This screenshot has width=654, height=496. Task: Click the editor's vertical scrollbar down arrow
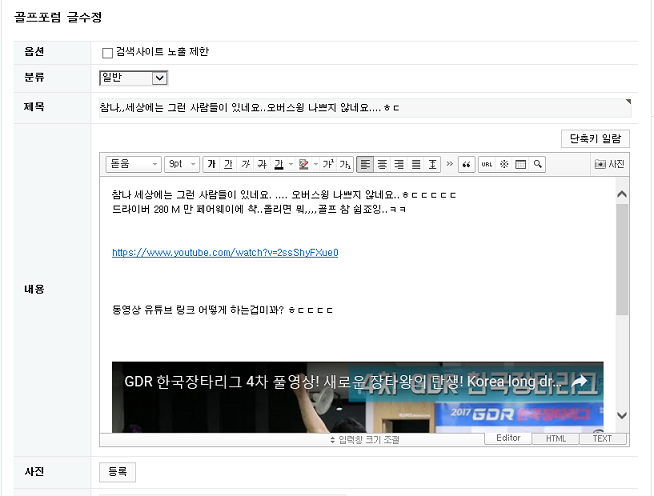tap(622, 415)
